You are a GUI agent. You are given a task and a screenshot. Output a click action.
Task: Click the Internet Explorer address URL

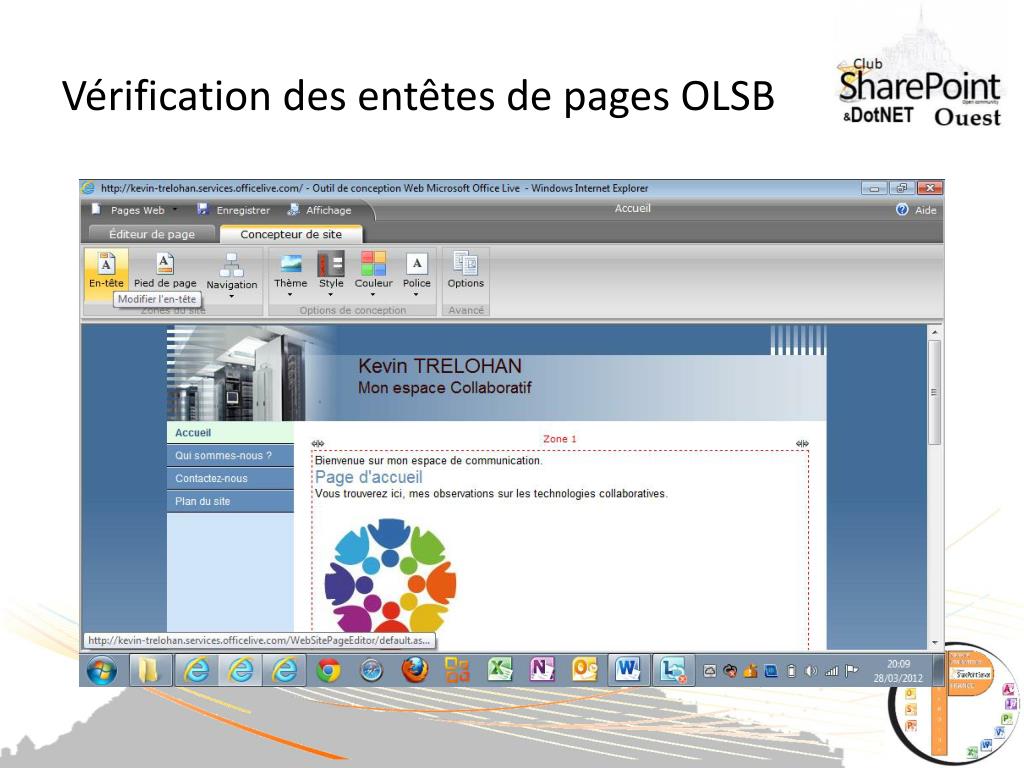[x=201, y=188]
